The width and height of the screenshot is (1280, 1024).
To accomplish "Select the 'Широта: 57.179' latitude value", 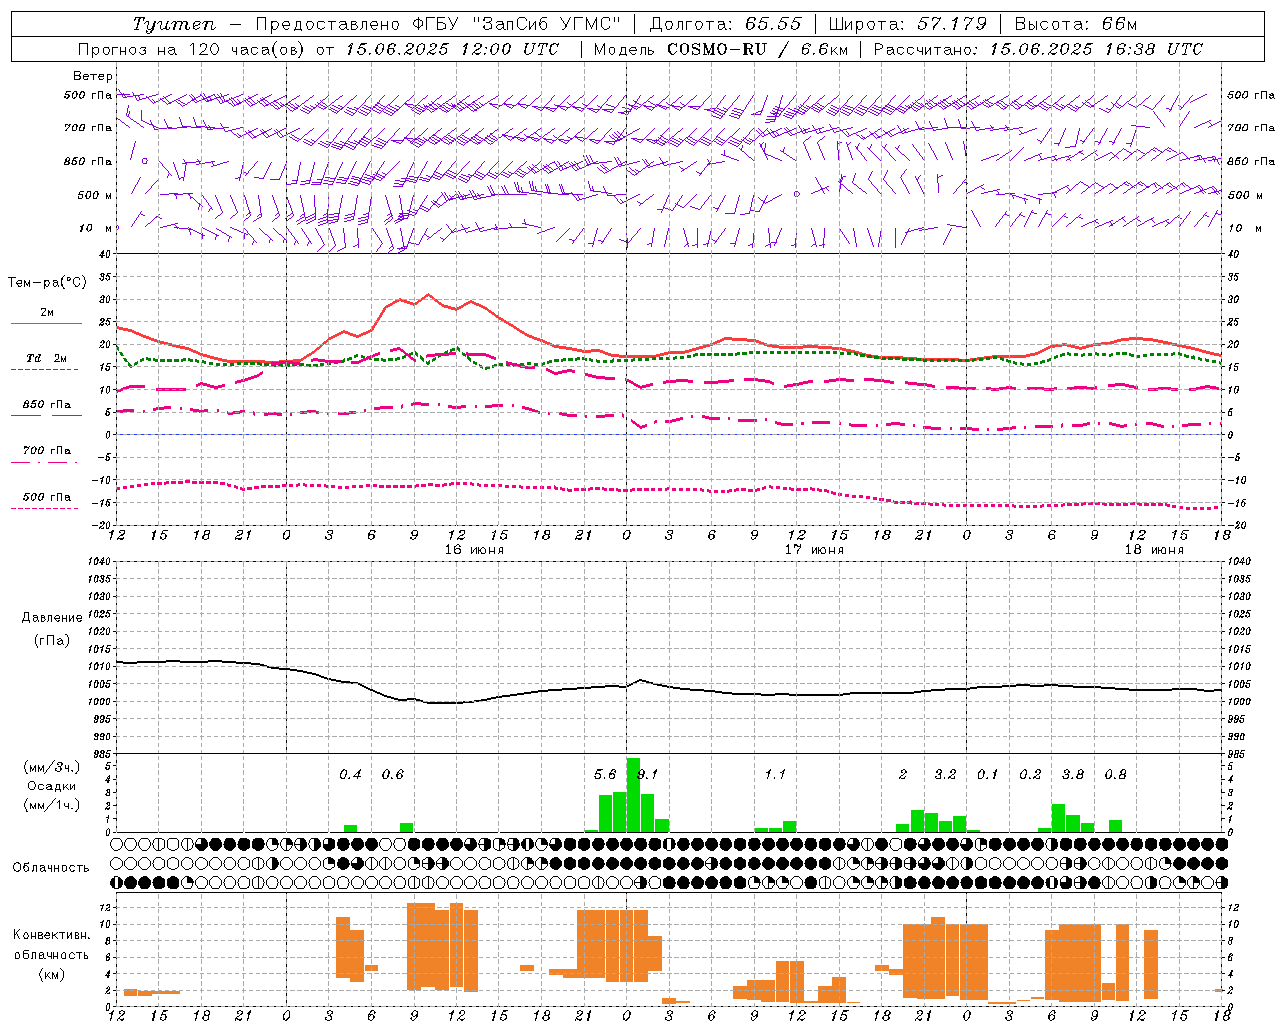I will (x=908, y=24).
